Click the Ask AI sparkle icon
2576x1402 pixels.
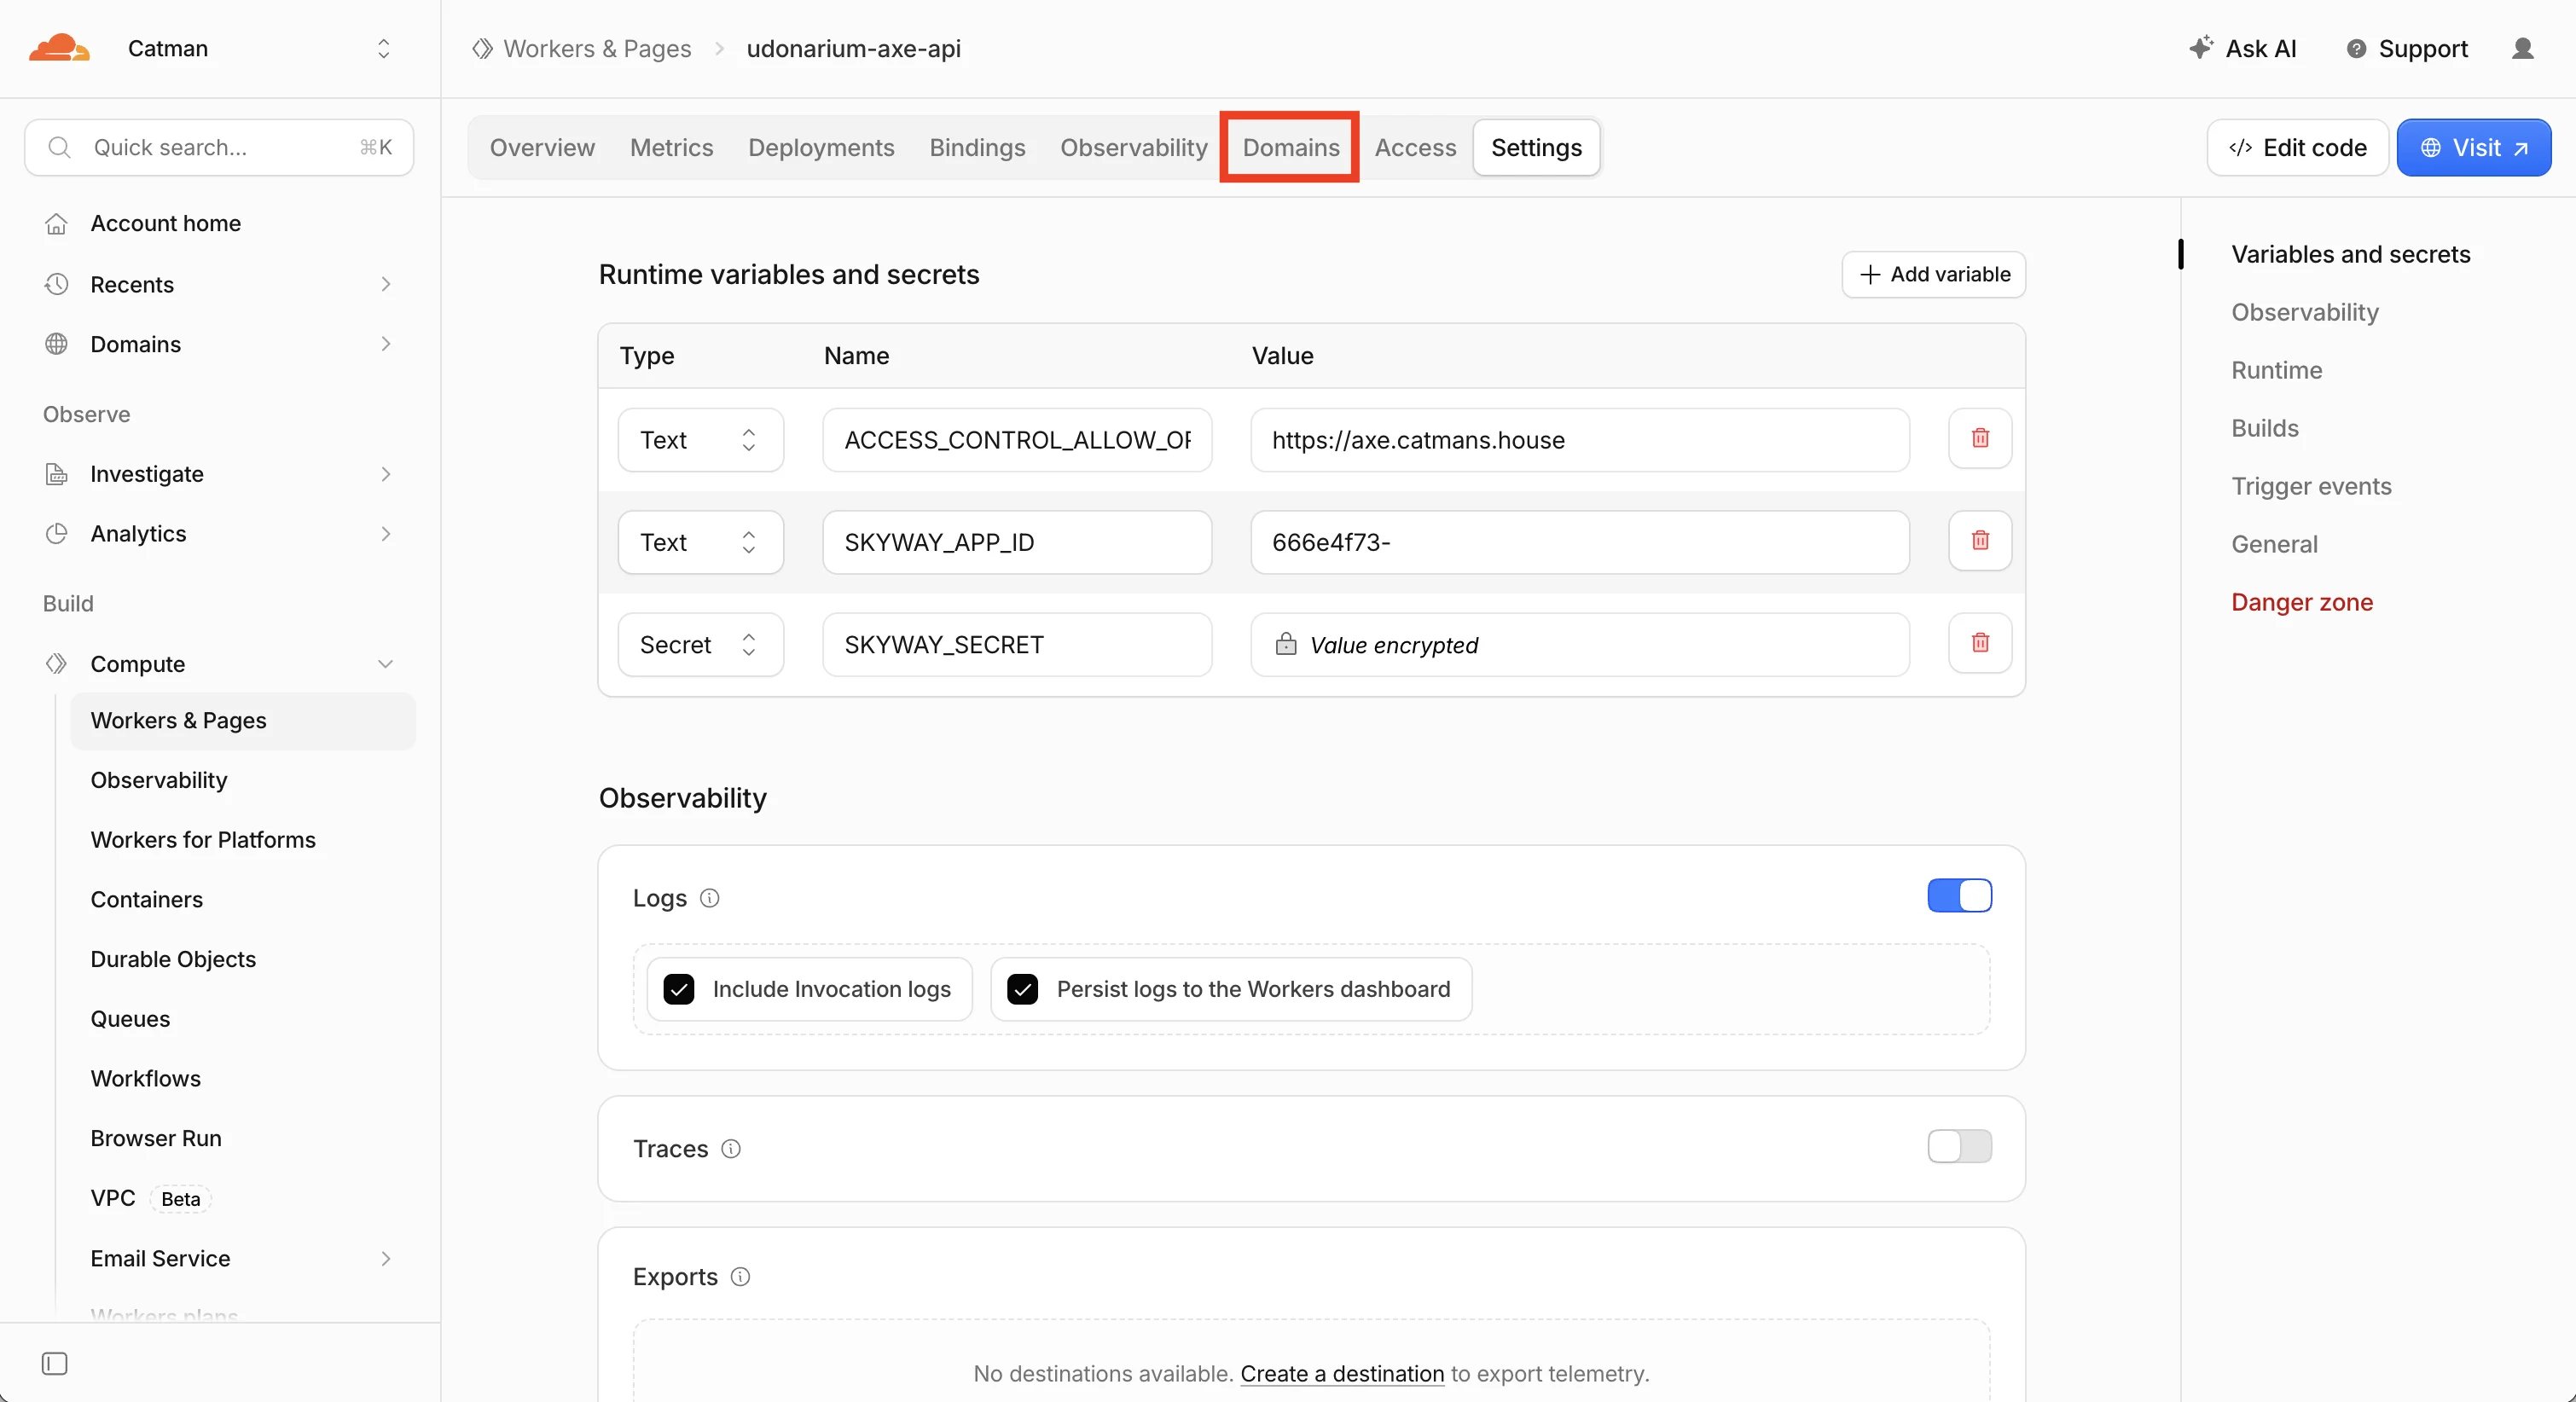click(2200, 47)
